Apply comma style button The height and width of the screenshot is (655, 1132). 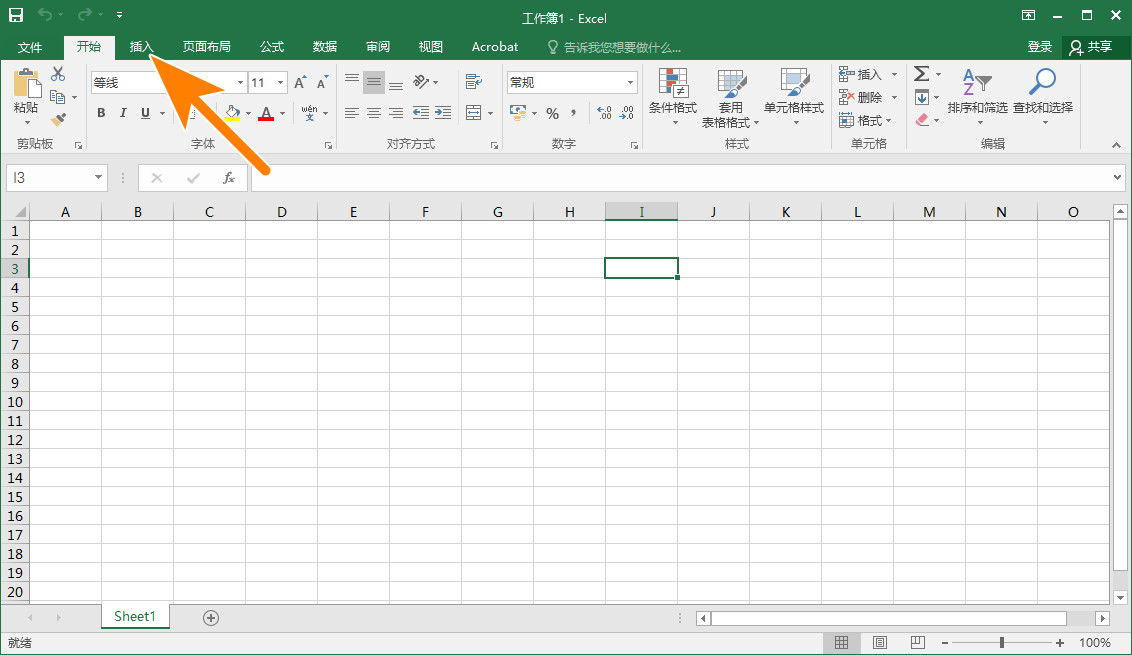(573, 113)
